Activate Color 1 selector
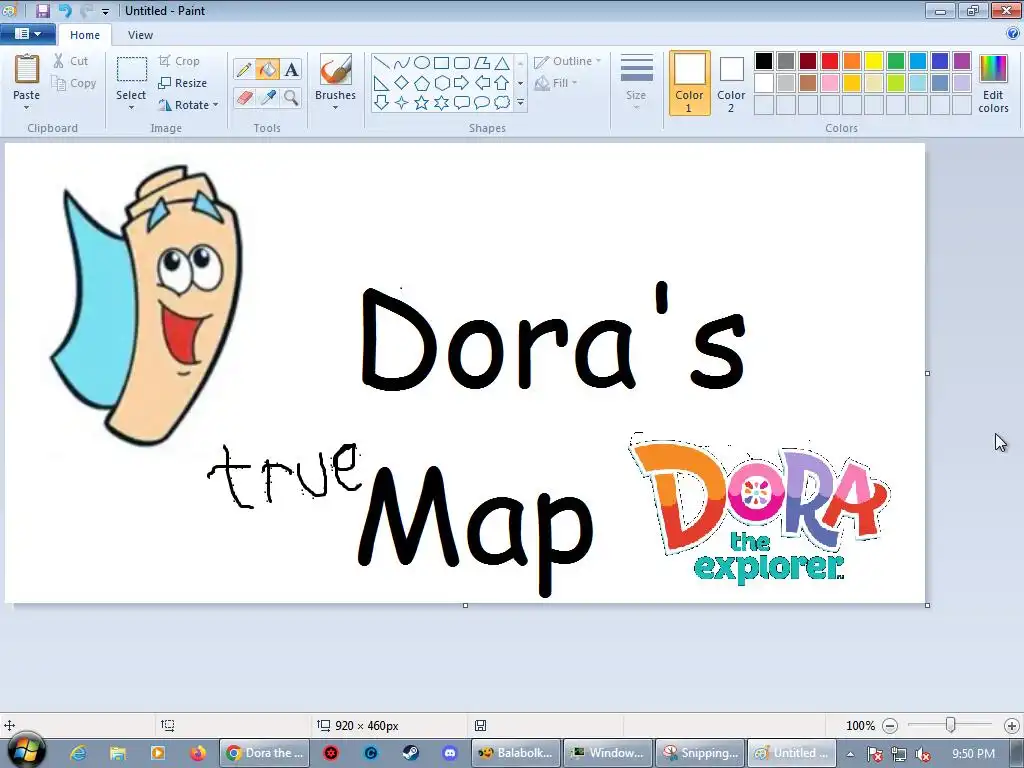Image resolution: width=1024 pixels, height=768 pixels. pyautogui.click(x=690, y=83)
